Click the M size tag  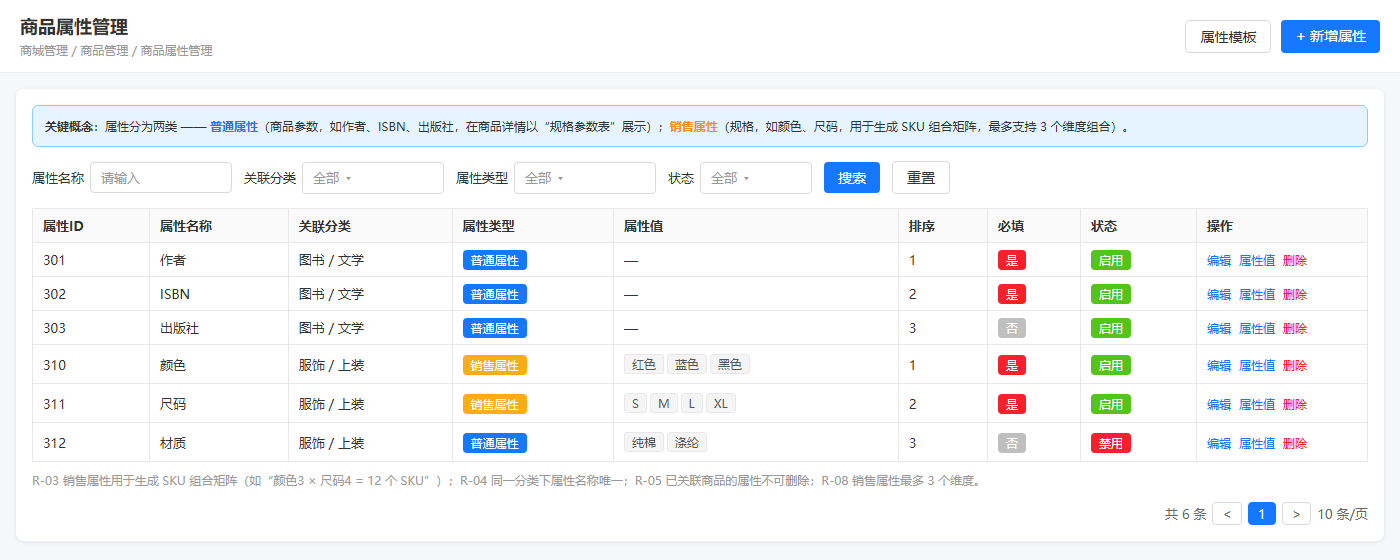664,403
